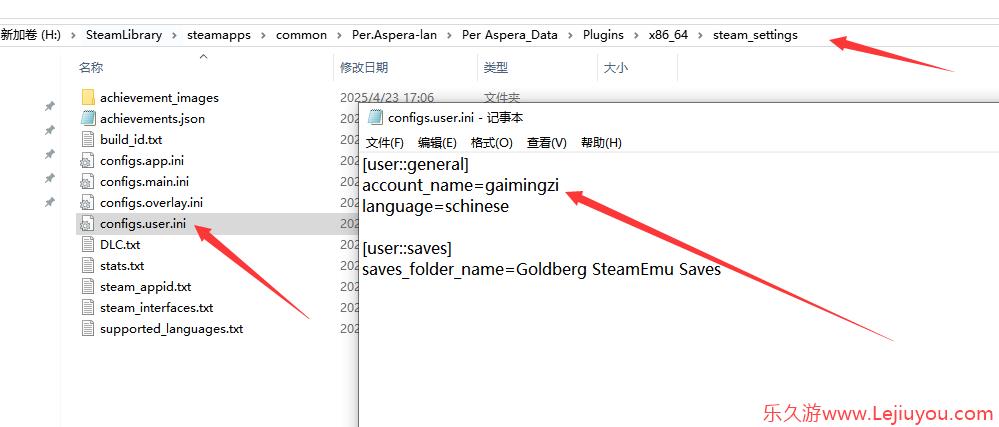Expand the chevron after 新加卷 (H:) in the breadcrumb
999x427 pixels.
pyautogui.click(x=73, y=36)
